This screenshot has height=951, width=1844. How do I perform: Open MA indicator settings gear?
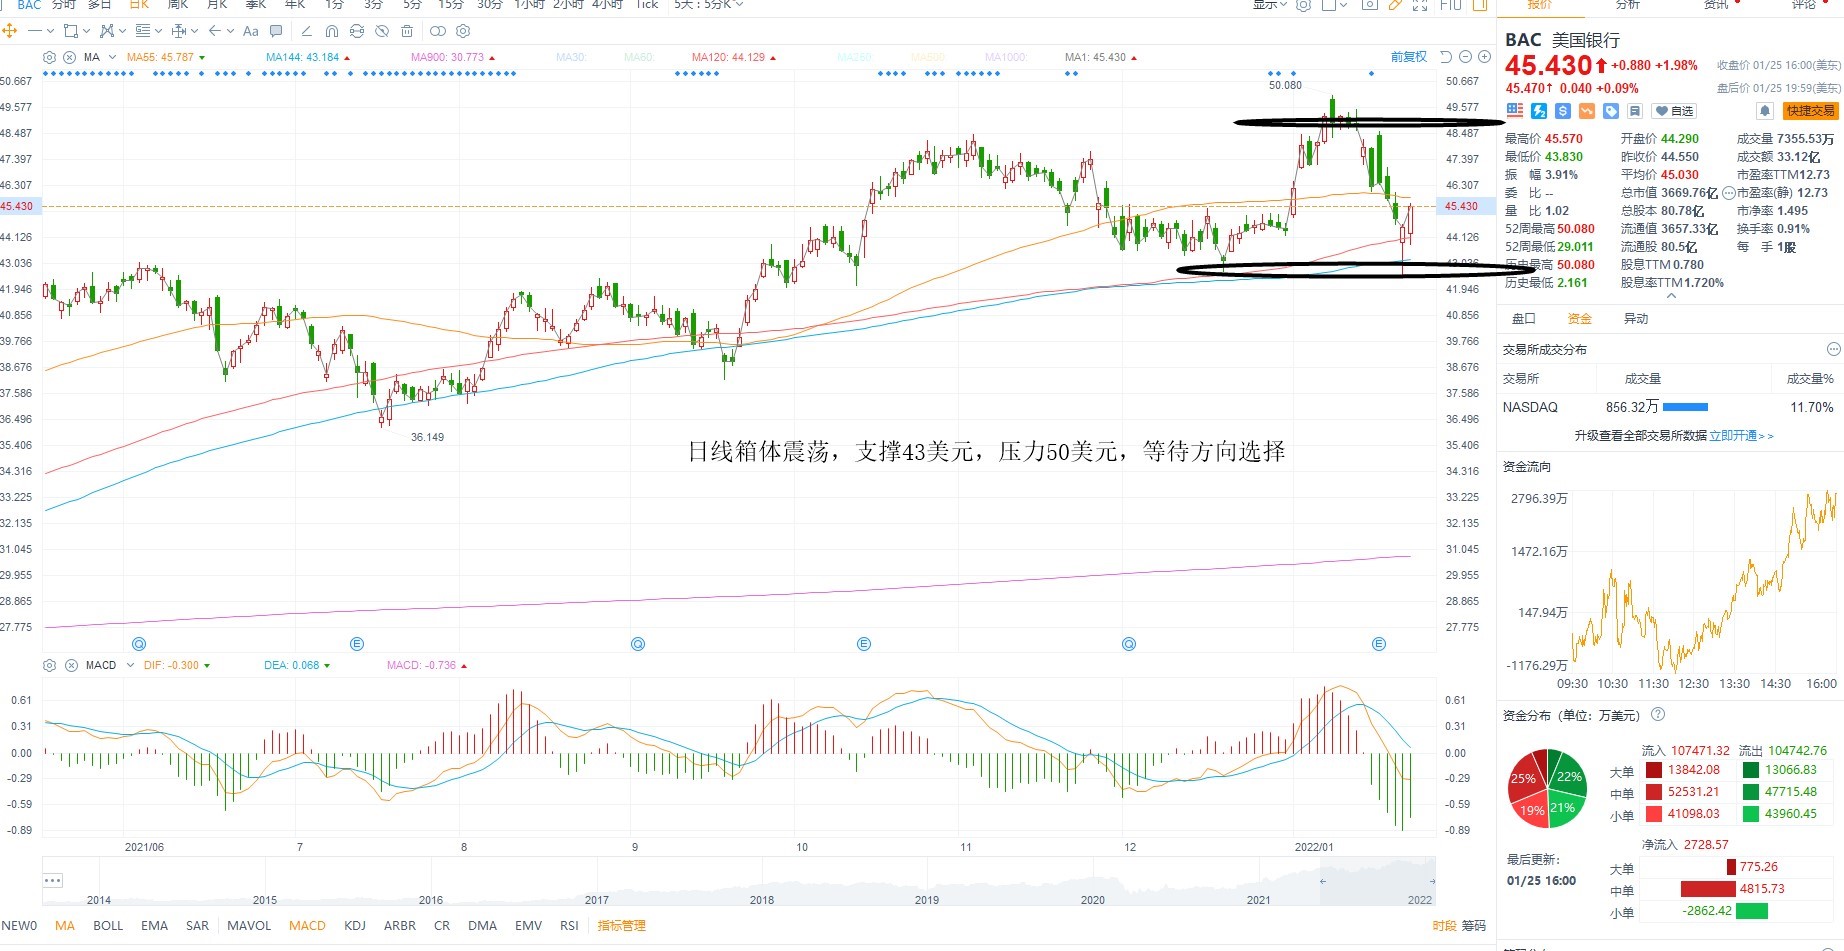(x=49, y=57)
